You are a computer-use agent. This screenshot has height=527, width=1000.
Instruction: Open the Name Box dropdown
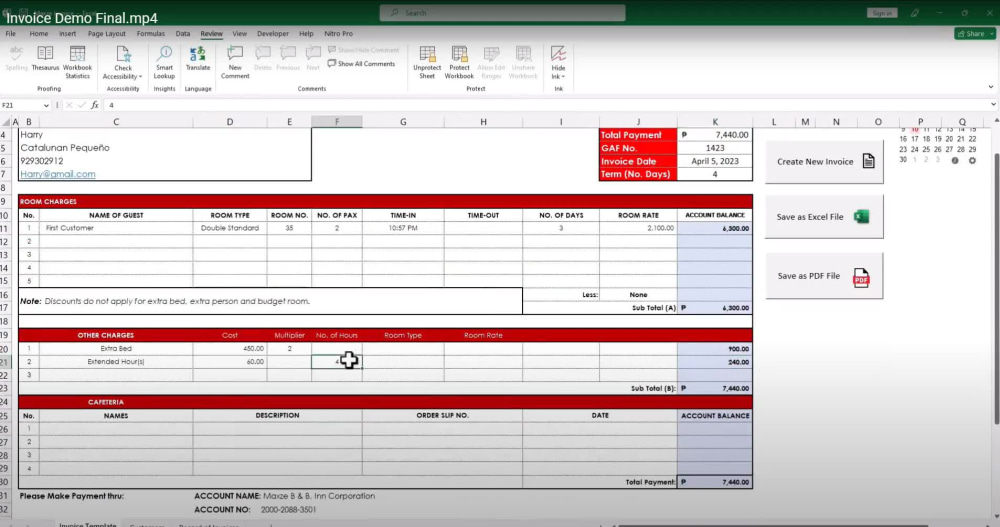(46, 105)
